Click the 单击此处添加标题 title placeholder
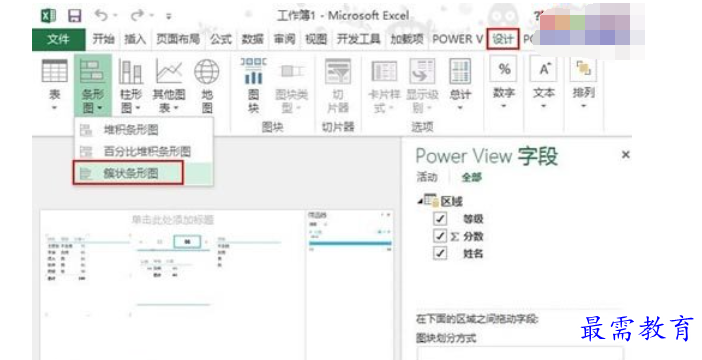702x360 pixels. (173, 220)
